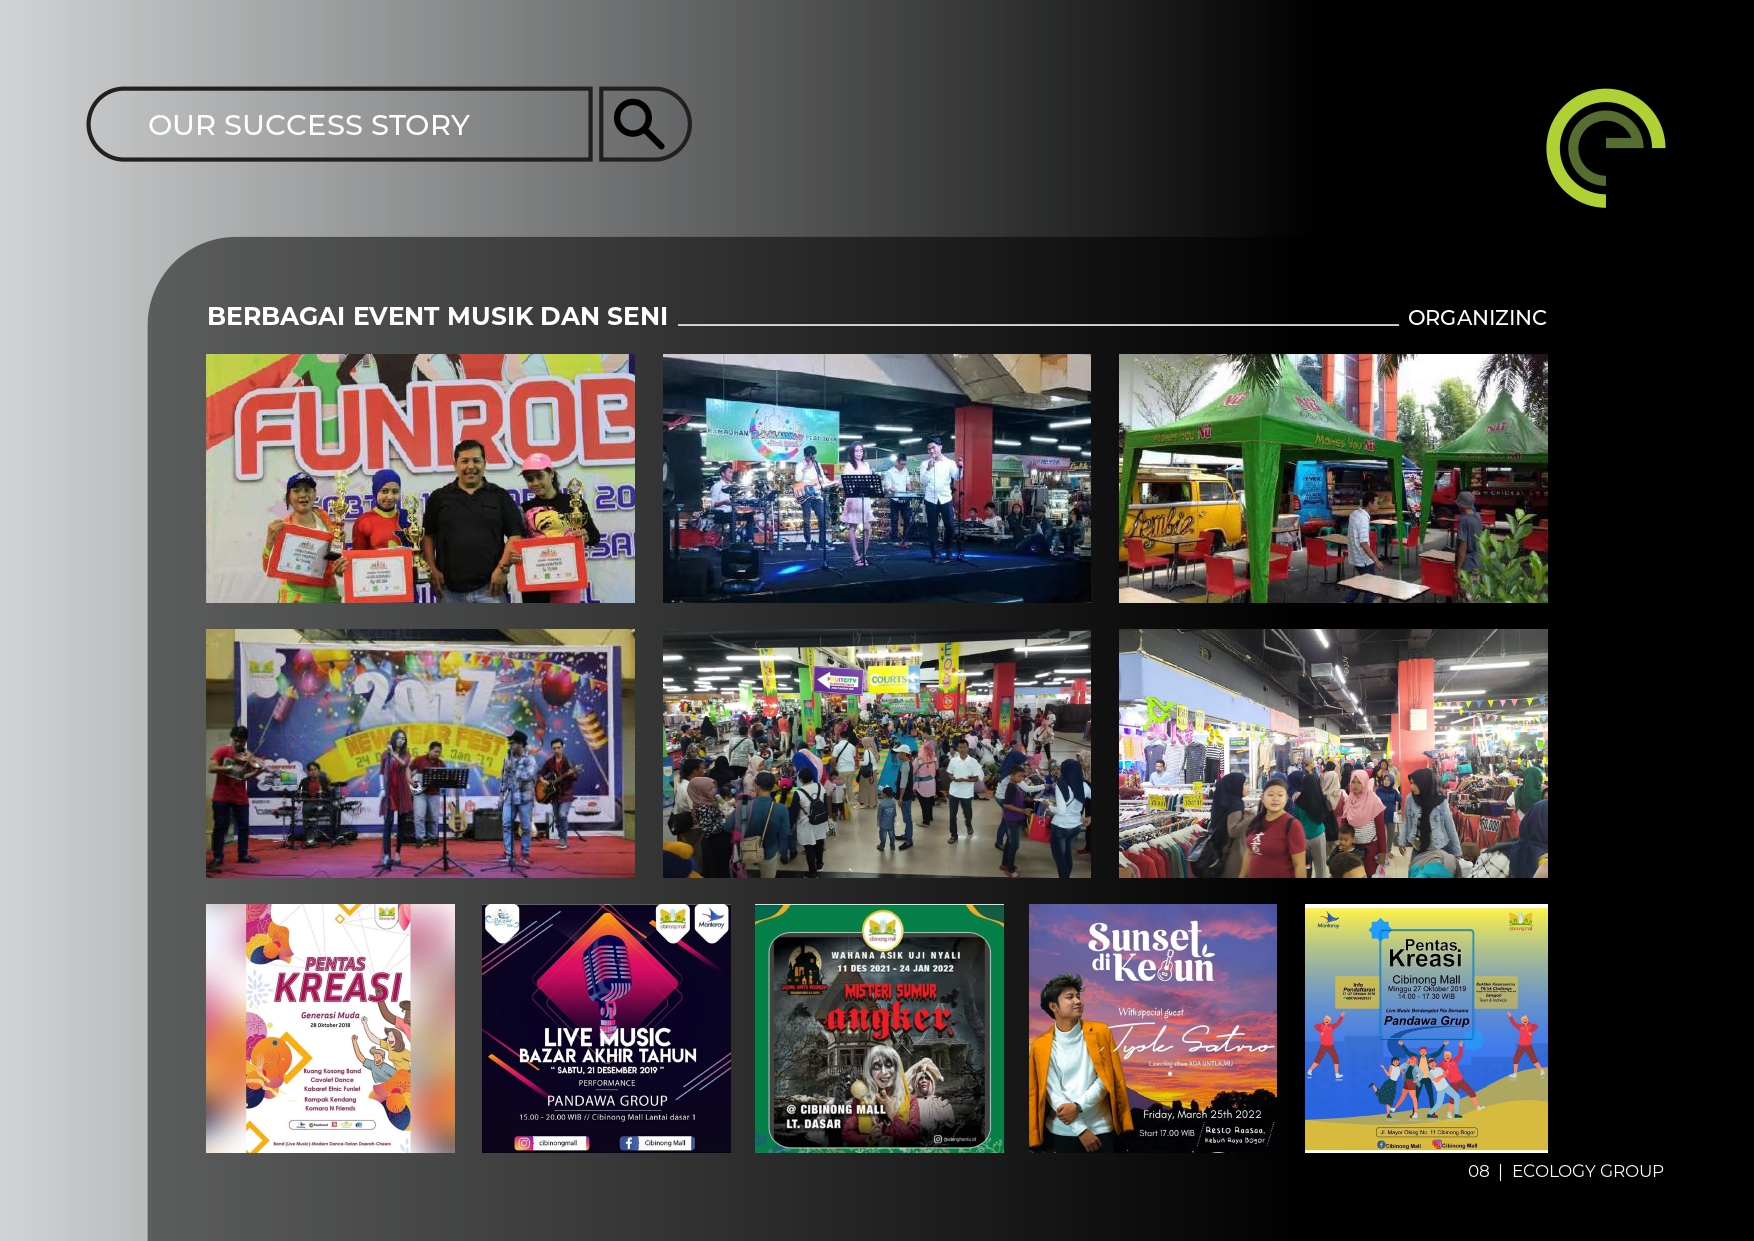The image size is (1754, 1241).
Task: Click the Facebook icon on Live Music poster
Action: (x=629, y=1143)
